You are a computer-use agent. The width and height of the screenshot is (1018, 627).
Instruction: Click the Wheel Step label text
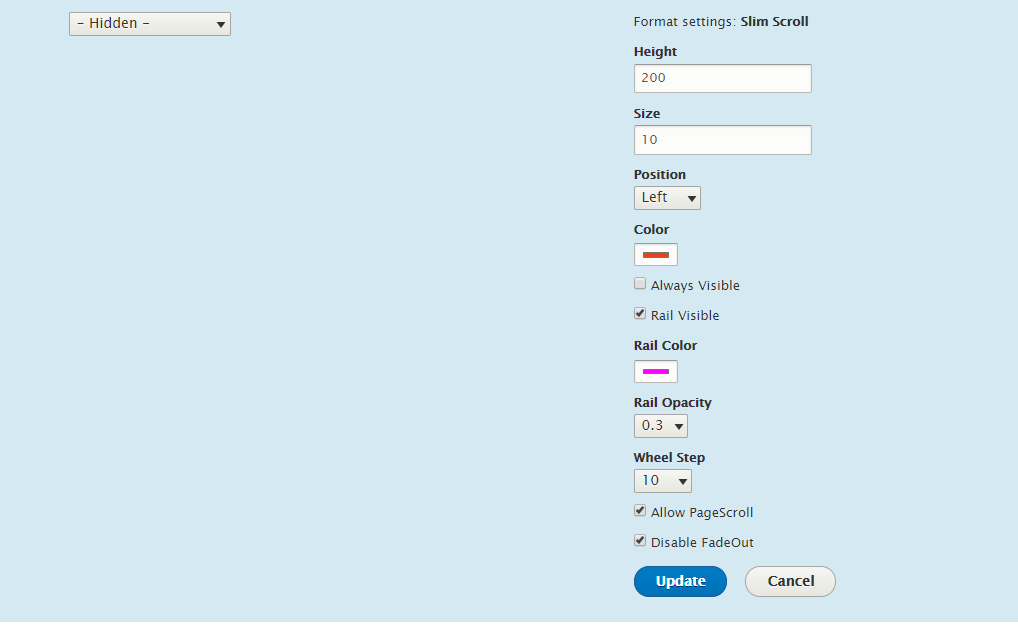point(669,458)
